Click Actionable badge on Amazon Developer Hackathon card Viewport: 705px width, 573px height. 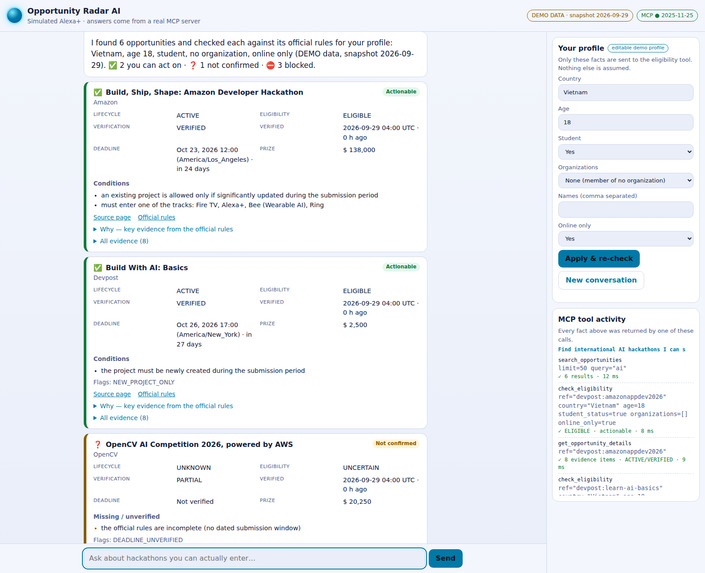coord(401,92)
